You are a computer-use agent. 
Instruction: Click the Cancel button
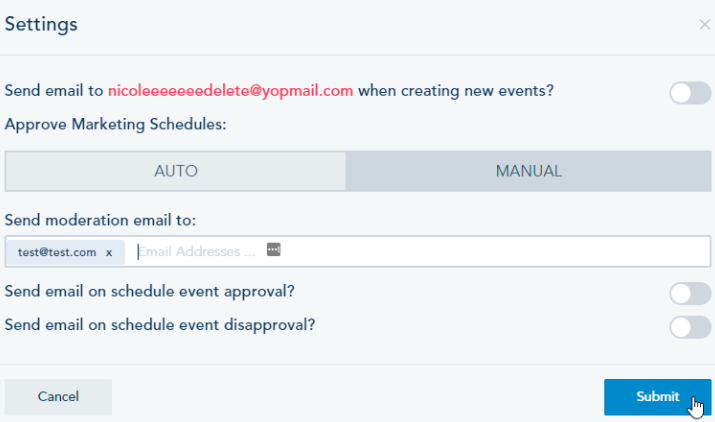[58, 397]
